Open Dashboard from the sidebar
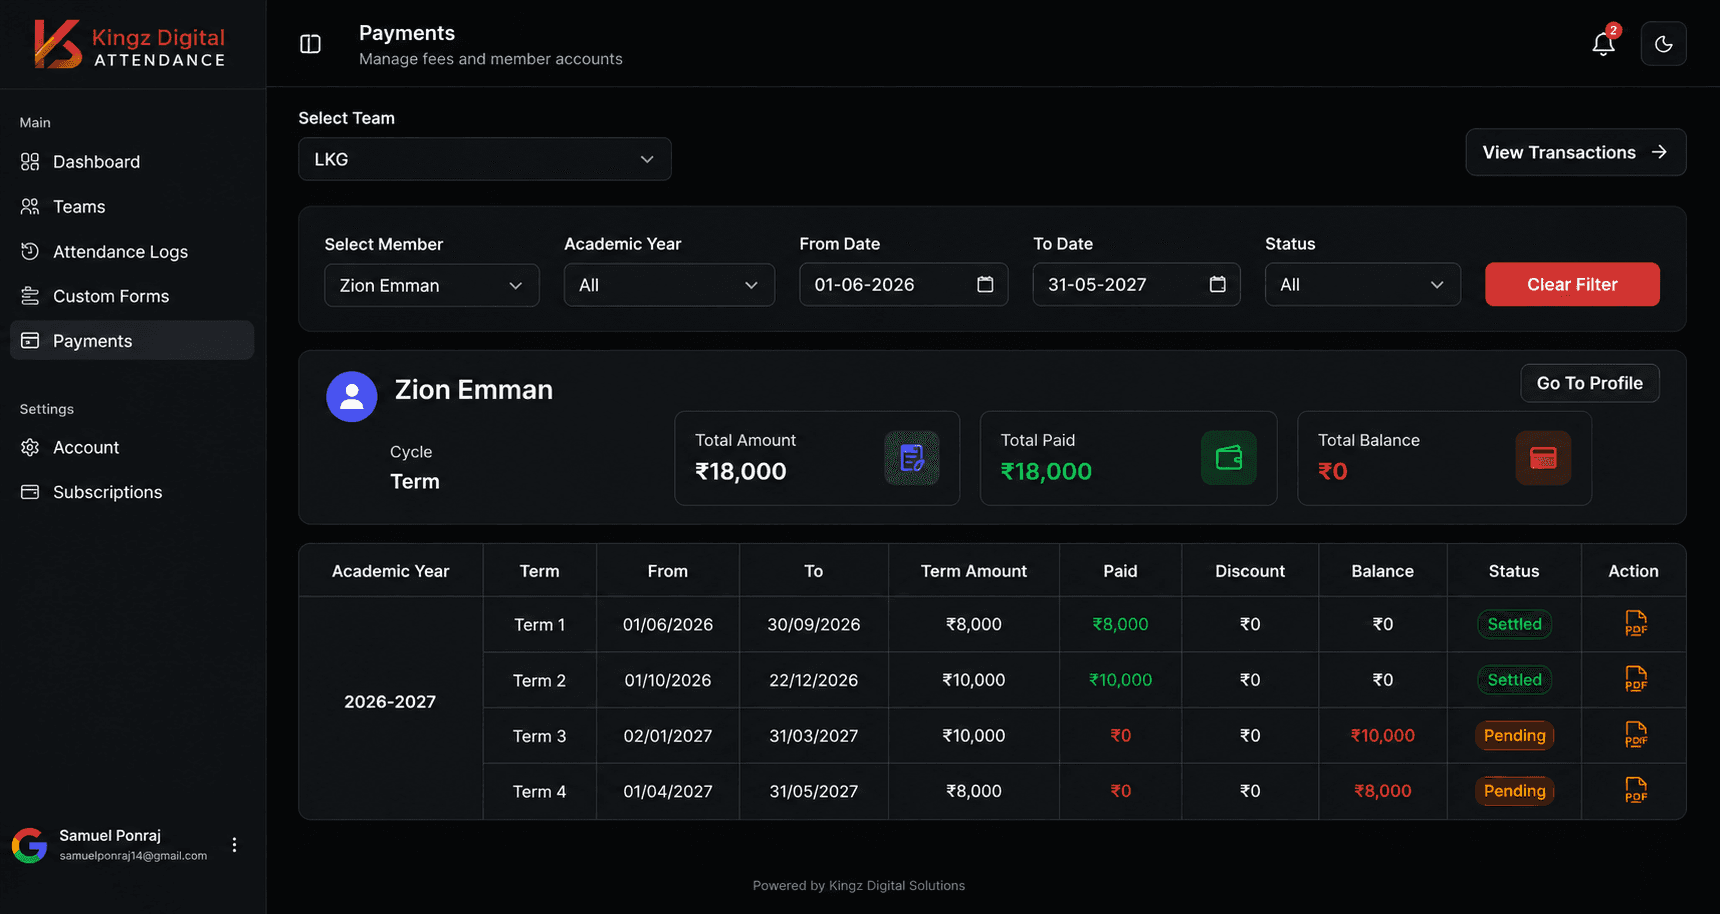 click(x=132, y=162)
